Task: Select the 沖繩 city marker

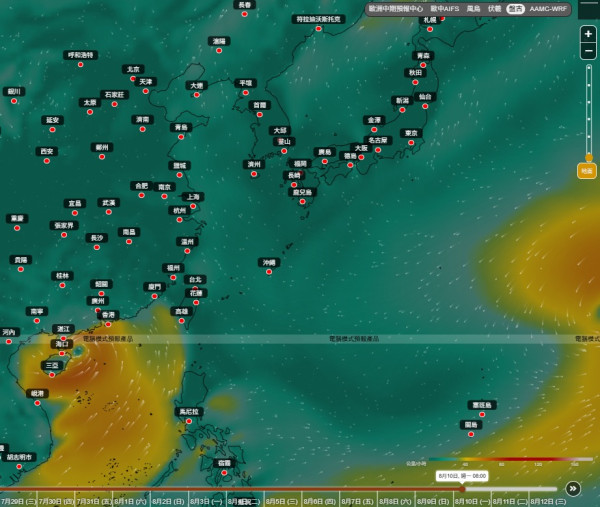Action: pyautogui.click(x=269, y=272)
